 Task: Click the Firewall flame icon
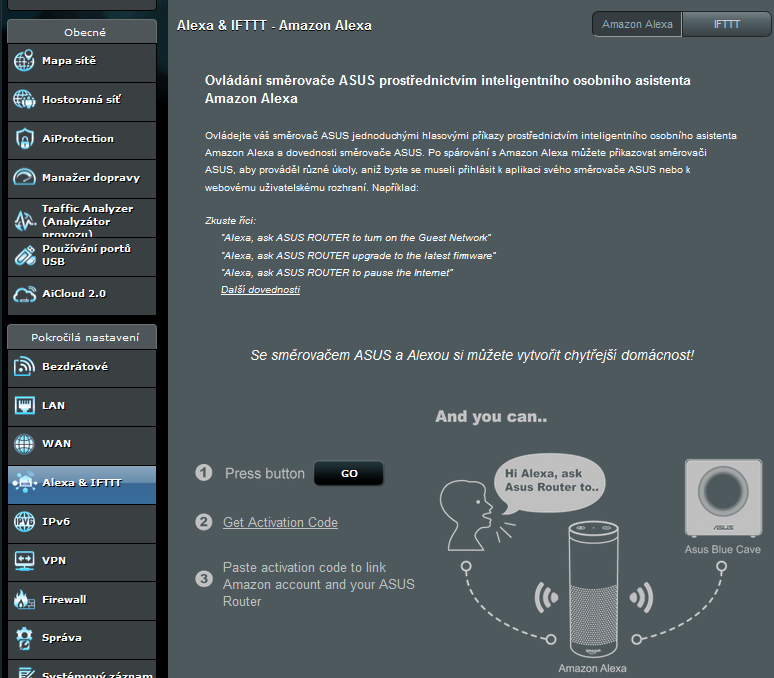tap(24, 600)
